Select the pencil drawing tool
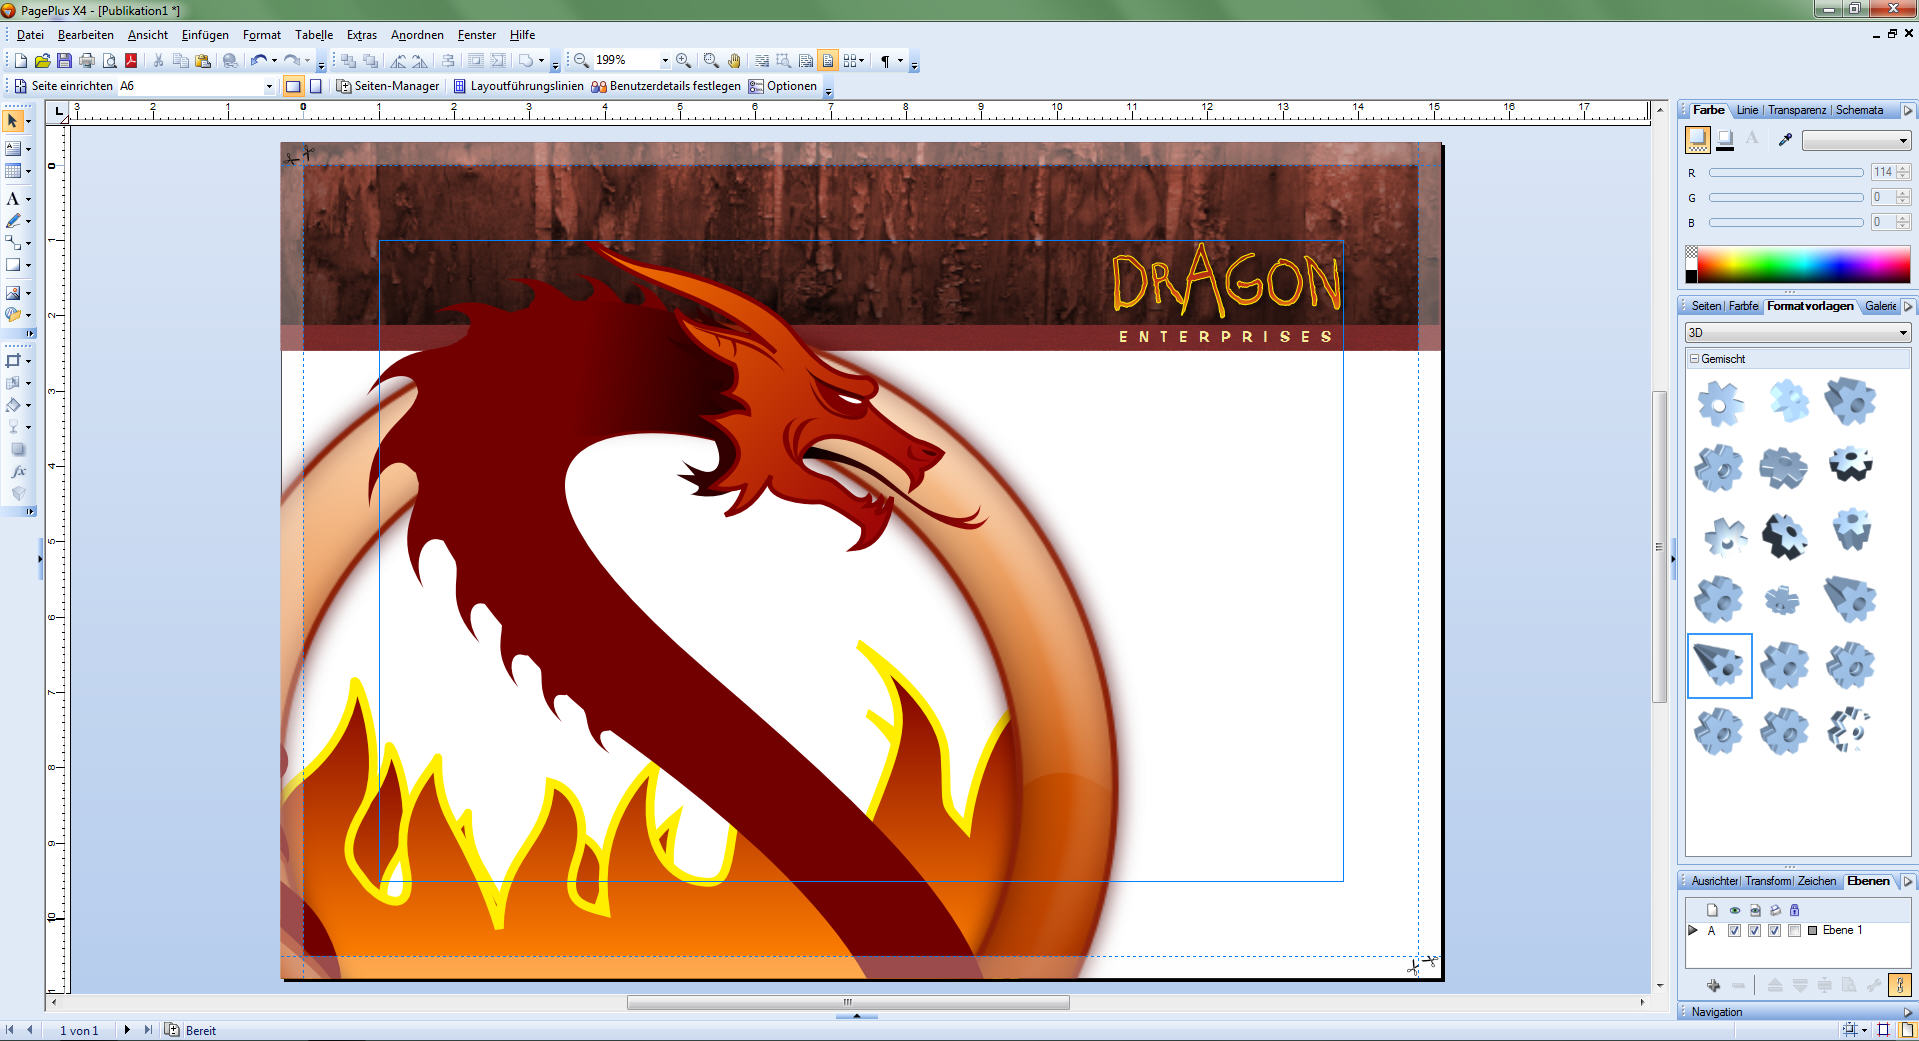Viewport: 1919px width, 1041px height. click(x=12, y=220)
